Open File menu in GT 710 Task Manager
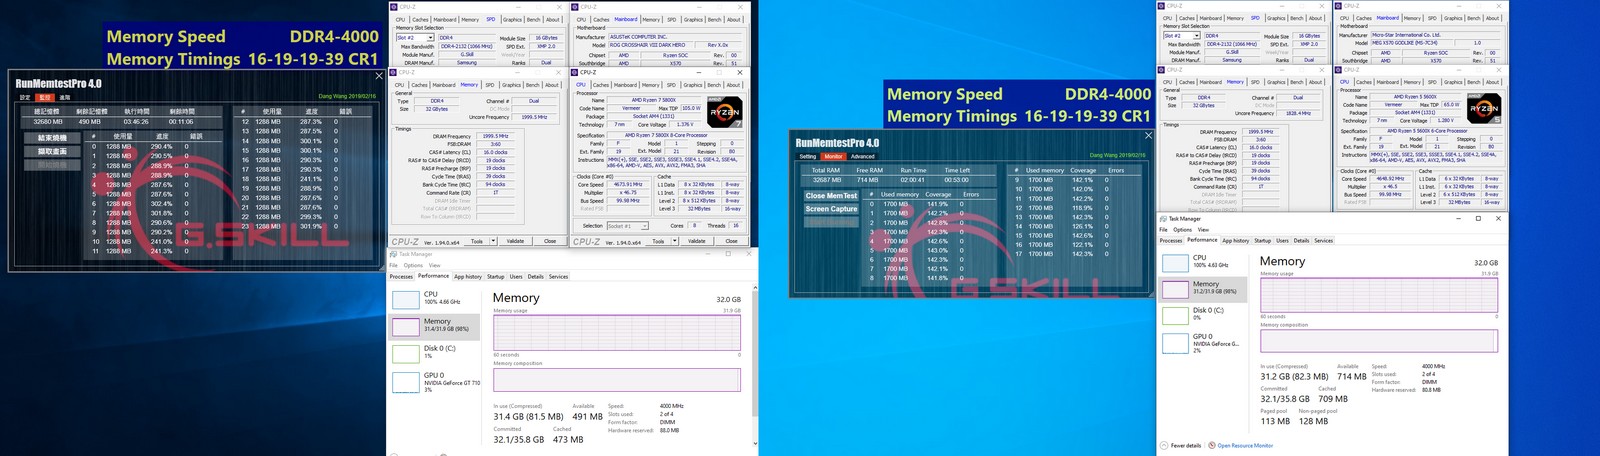 (393, 265)
